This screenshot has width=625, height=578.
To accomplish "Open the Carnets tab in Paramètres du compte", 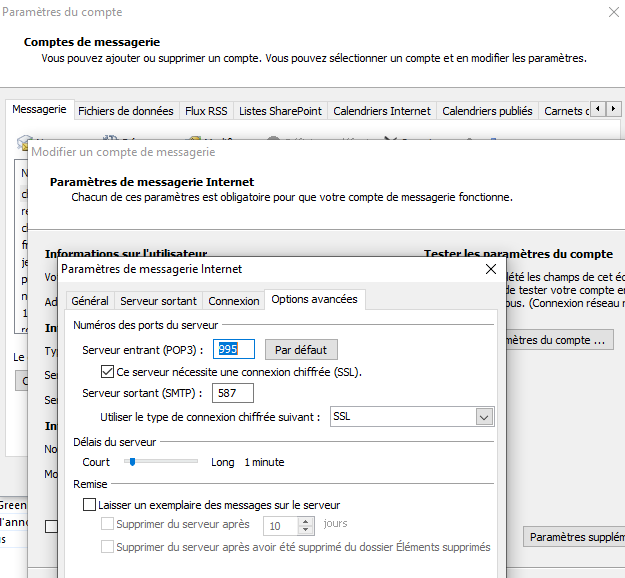I will tap(564, 111).
